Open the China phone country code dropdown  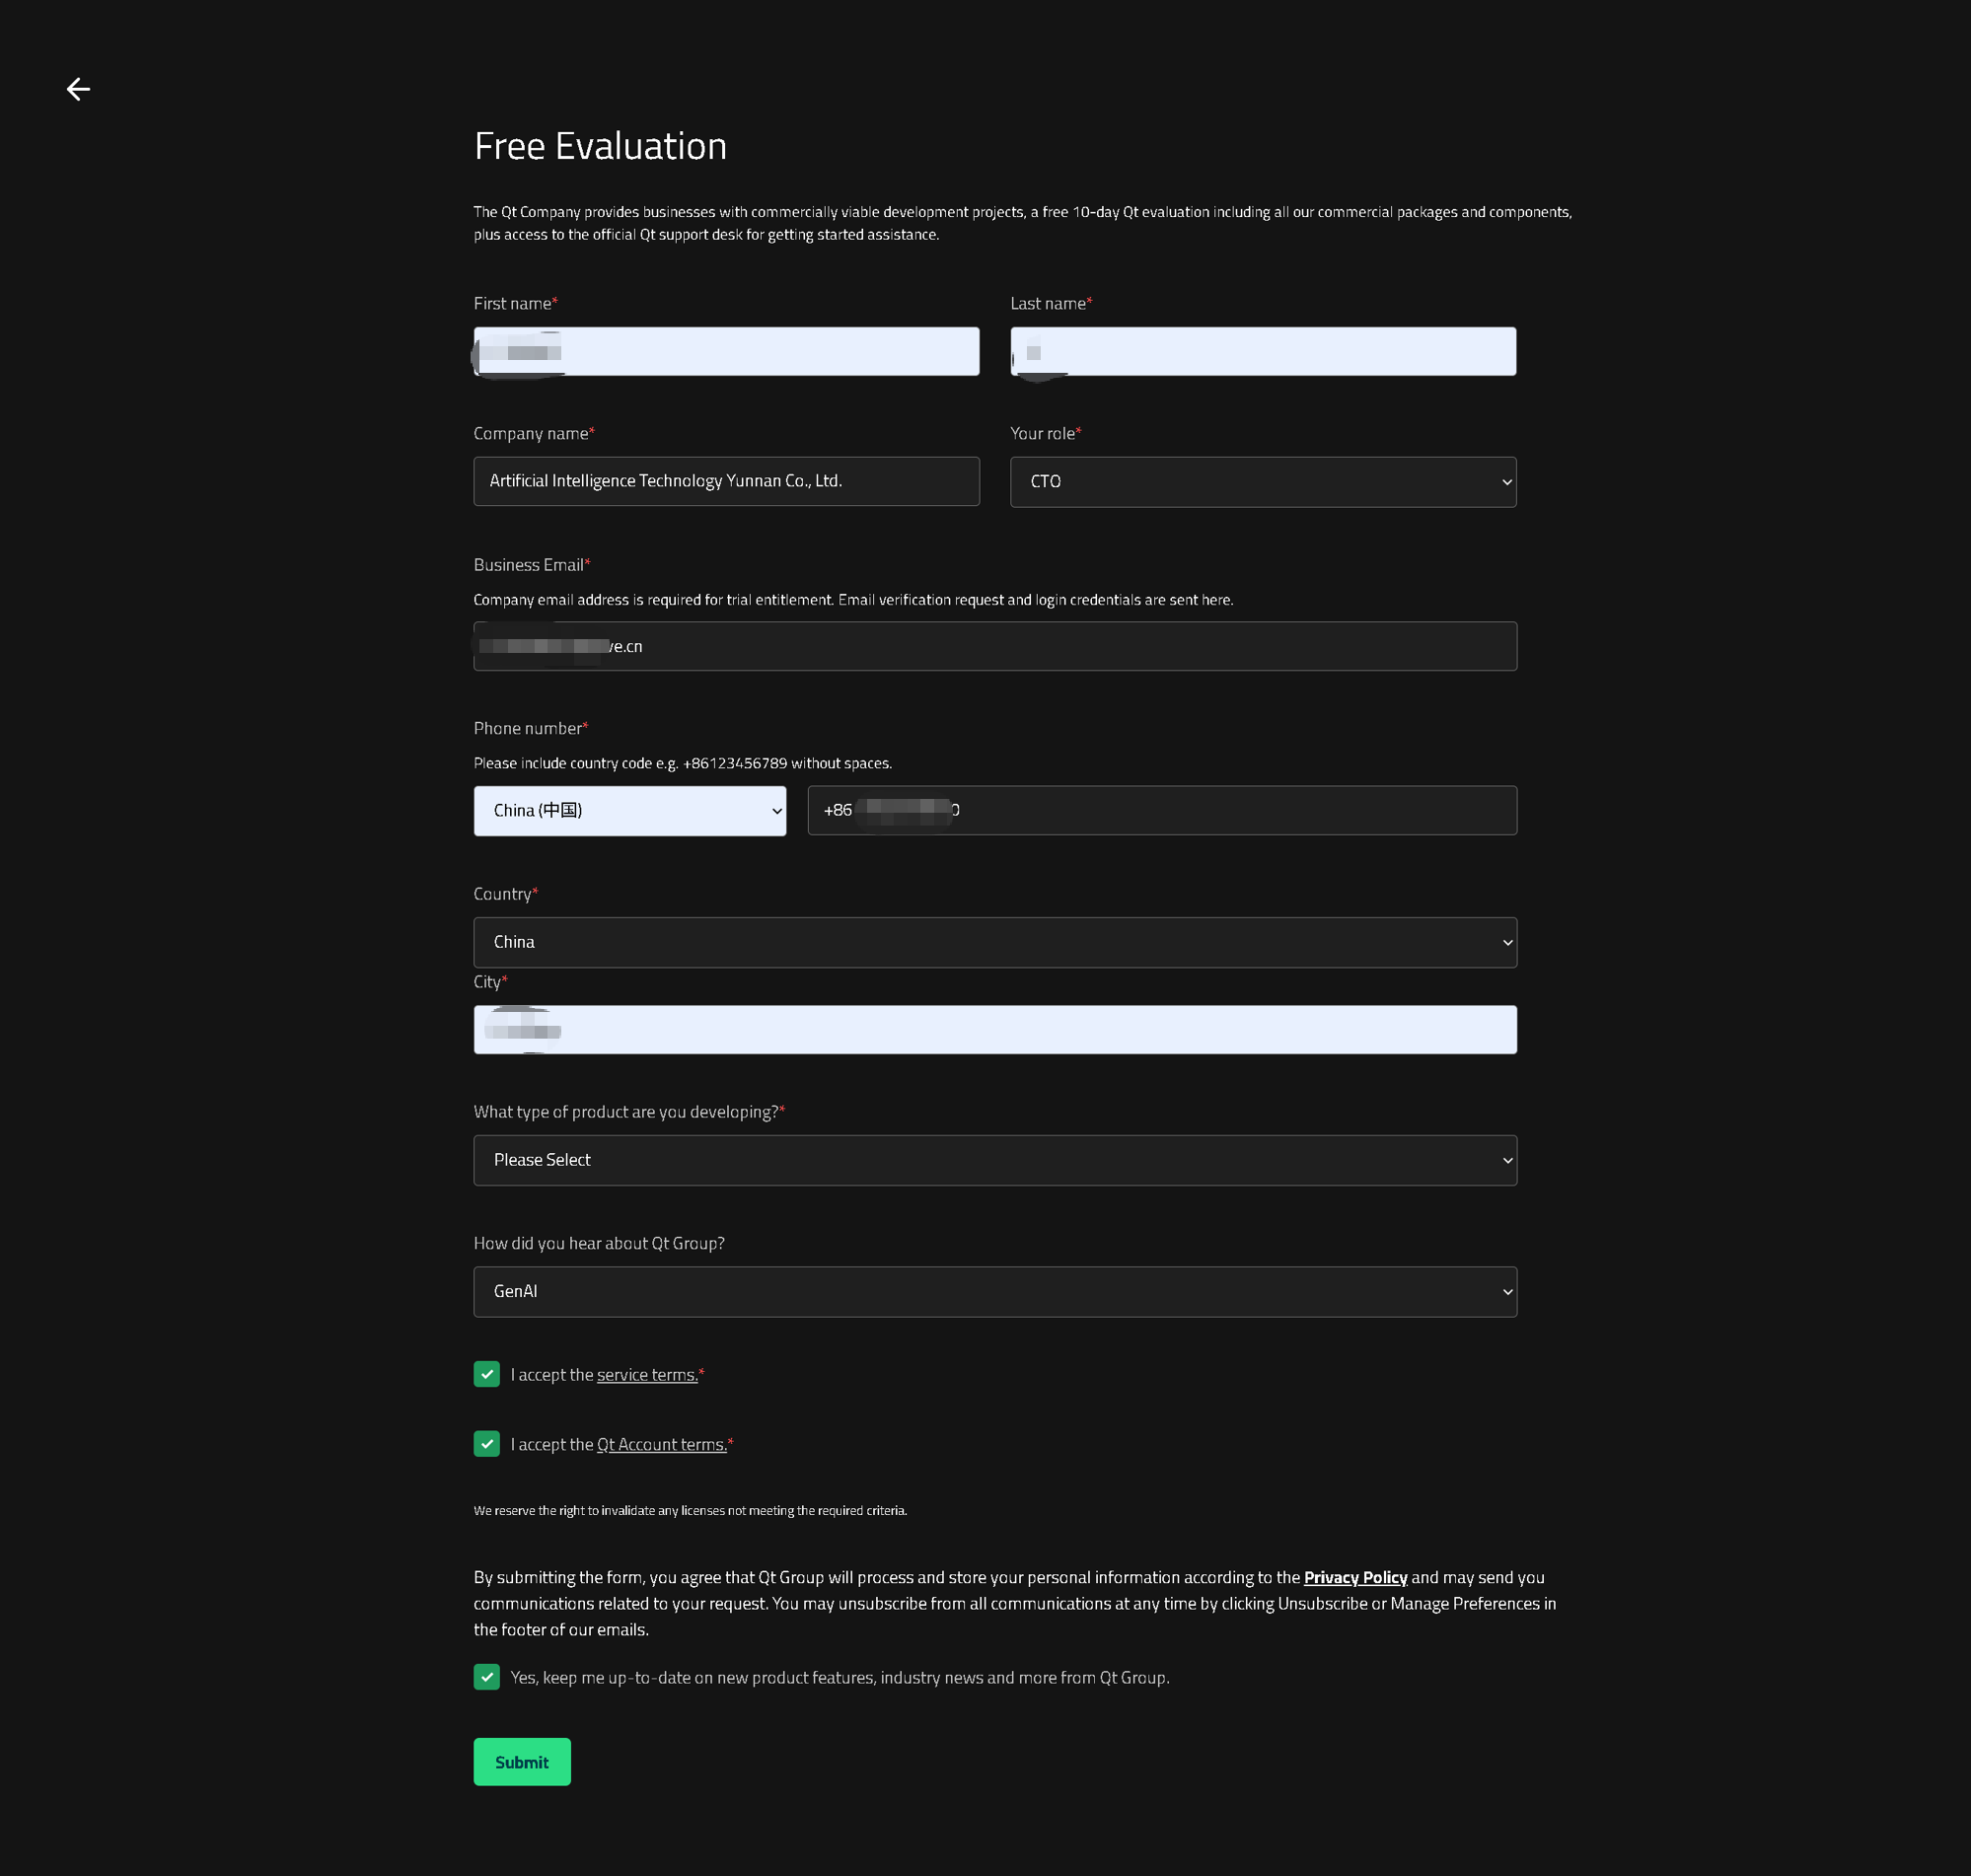tap(629, 811)
